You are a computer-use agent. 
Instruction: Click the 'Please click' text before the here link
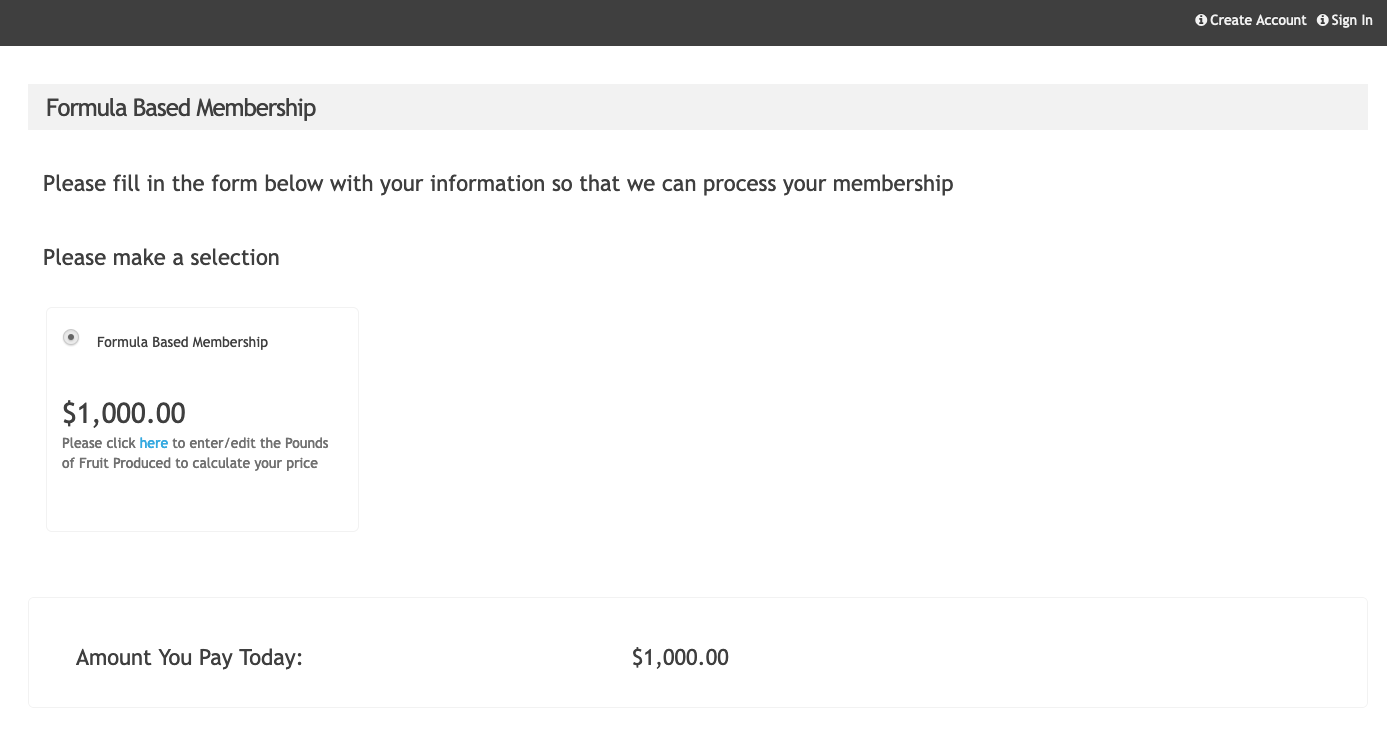(x=99, y=443)
